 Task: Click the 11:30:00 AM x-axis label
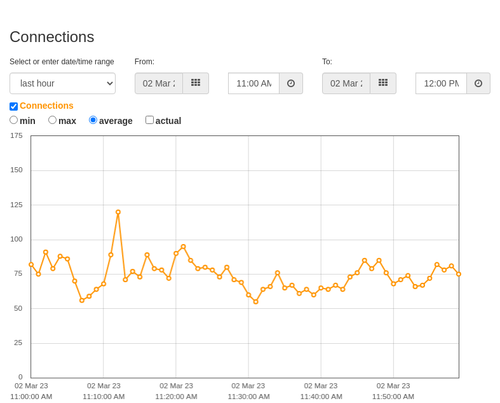click(x=249, y=397)
